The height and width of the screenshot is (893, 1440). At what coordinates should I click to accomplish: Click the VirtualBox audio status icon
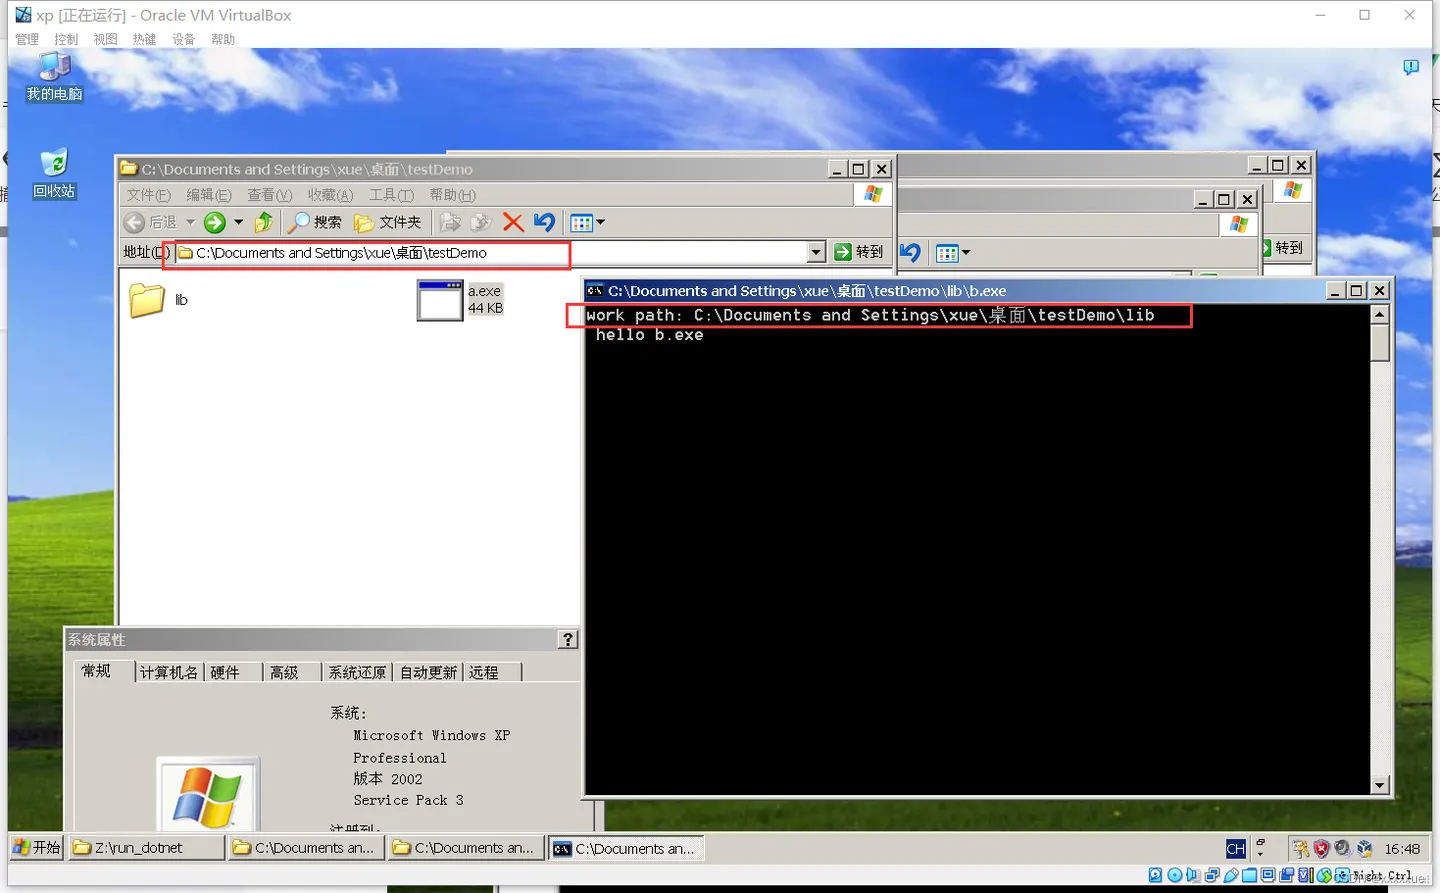point(1193,875)
